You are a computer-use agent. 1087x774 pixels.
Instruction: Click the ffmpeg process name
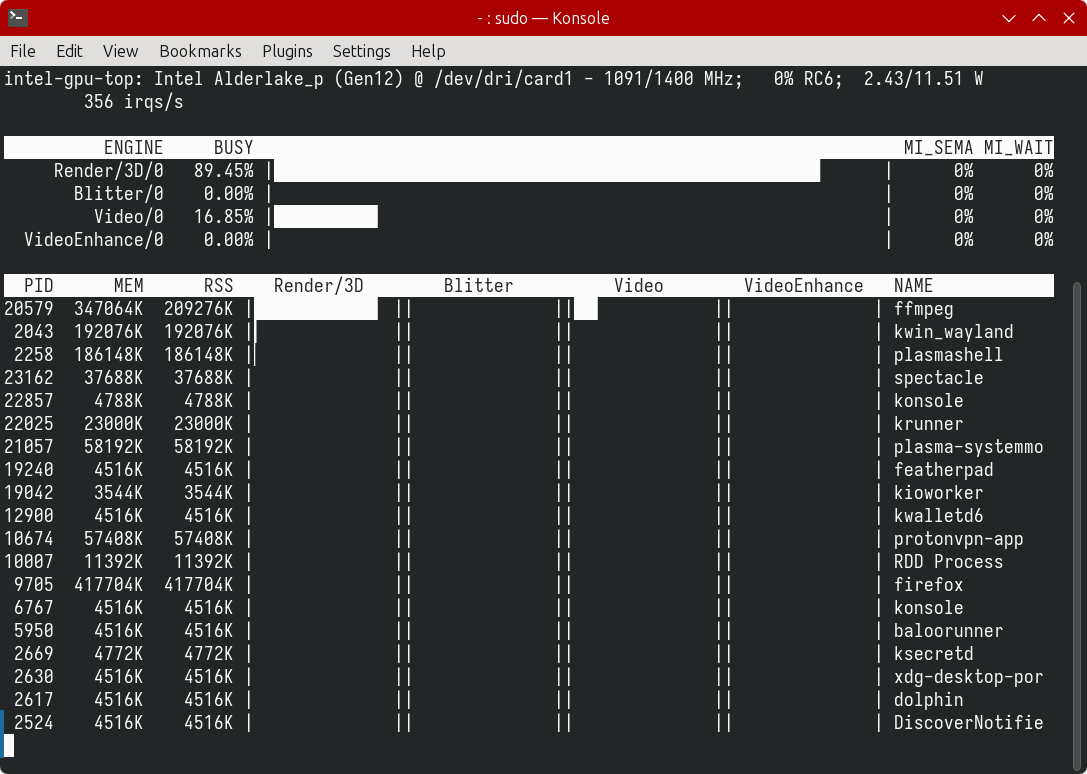point(923,309)
